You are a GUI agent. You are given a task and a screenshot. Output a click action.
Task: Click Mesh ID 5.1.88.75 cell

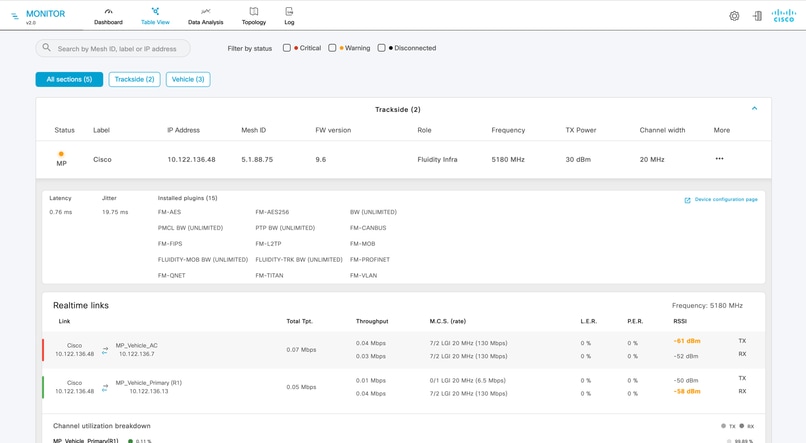coord(257,159)
